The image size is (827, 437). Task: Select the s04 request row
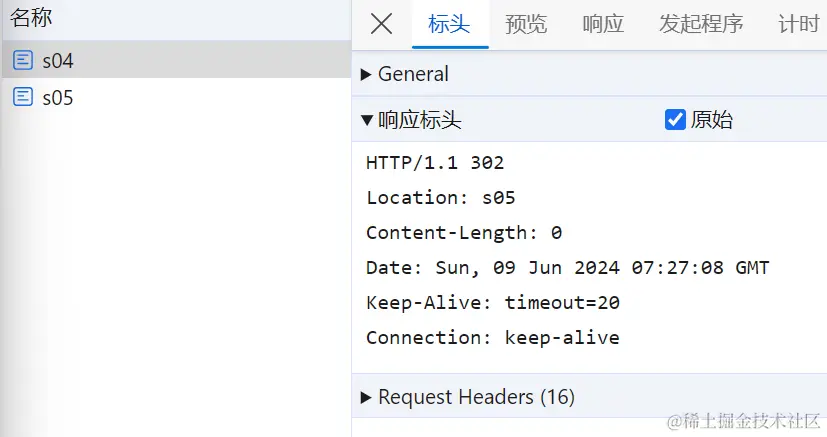tap(177, 60)
